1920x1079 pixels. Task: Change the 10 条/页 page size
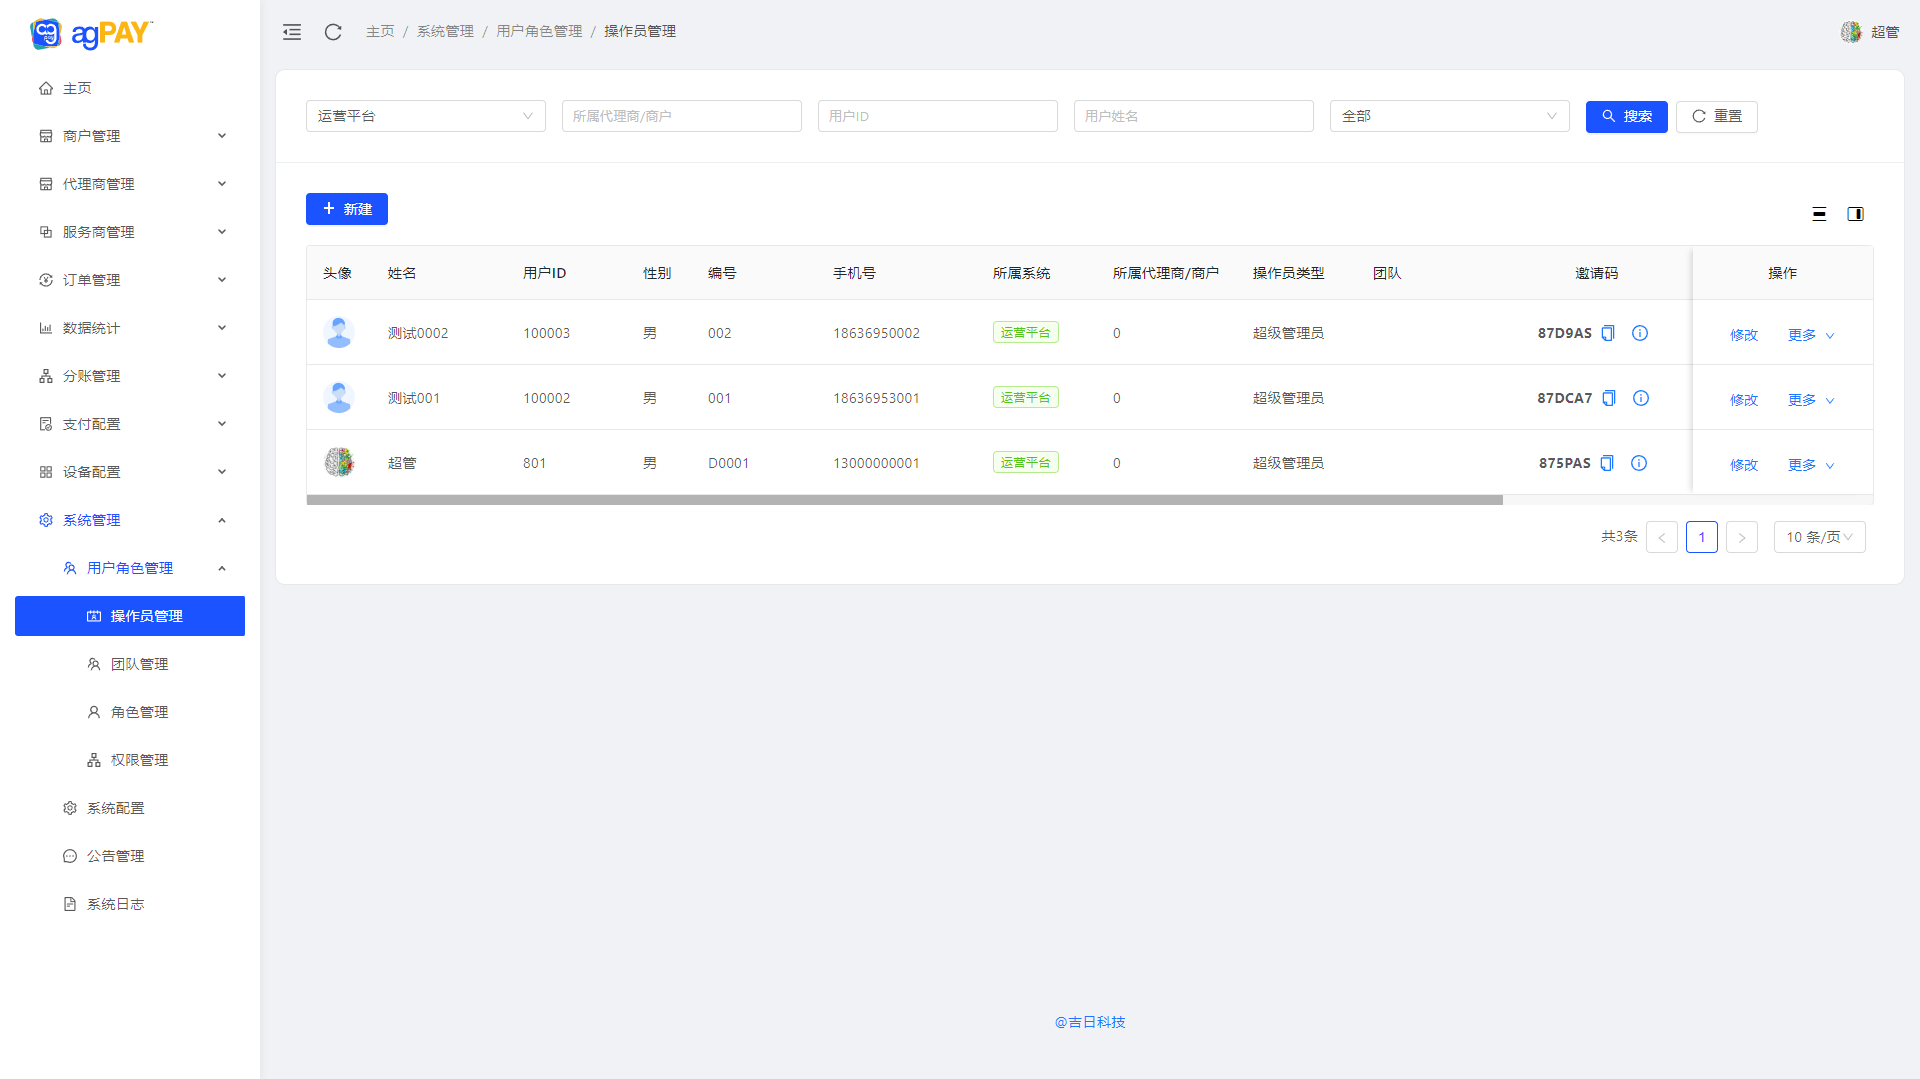tap(1819, 537)
